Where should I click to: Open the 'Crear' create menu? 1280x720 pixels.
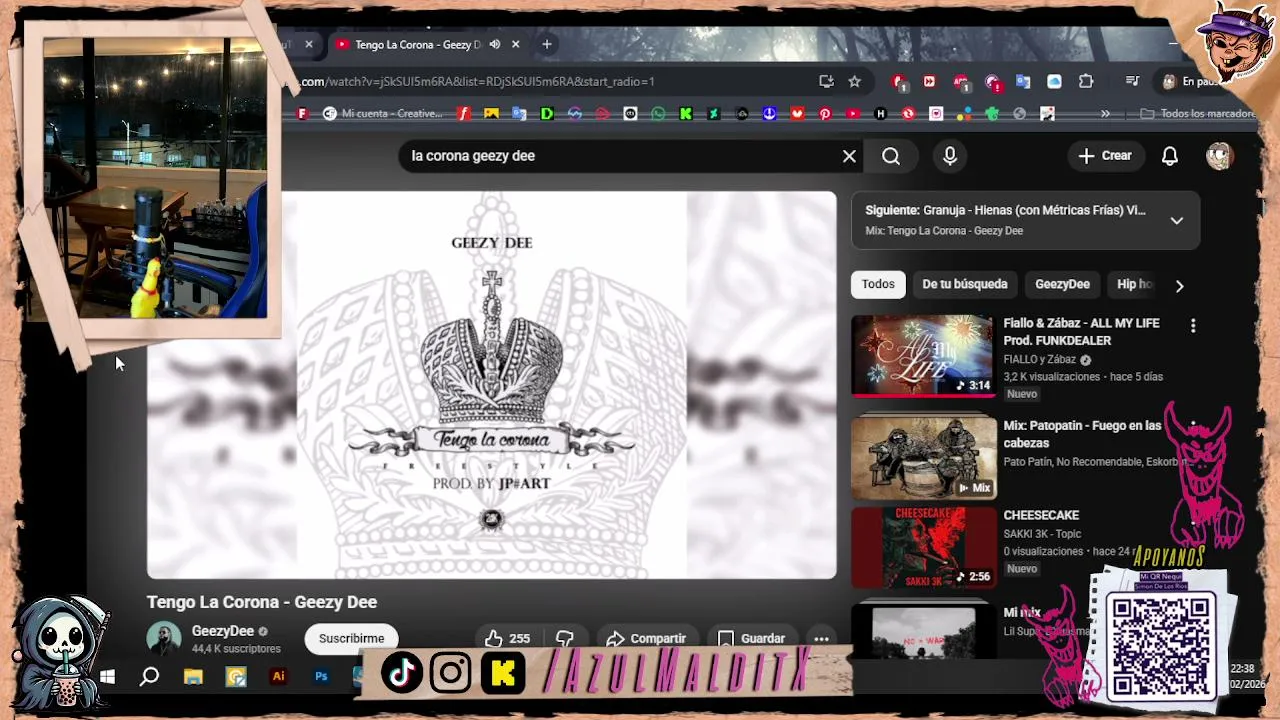[1105, 156]
